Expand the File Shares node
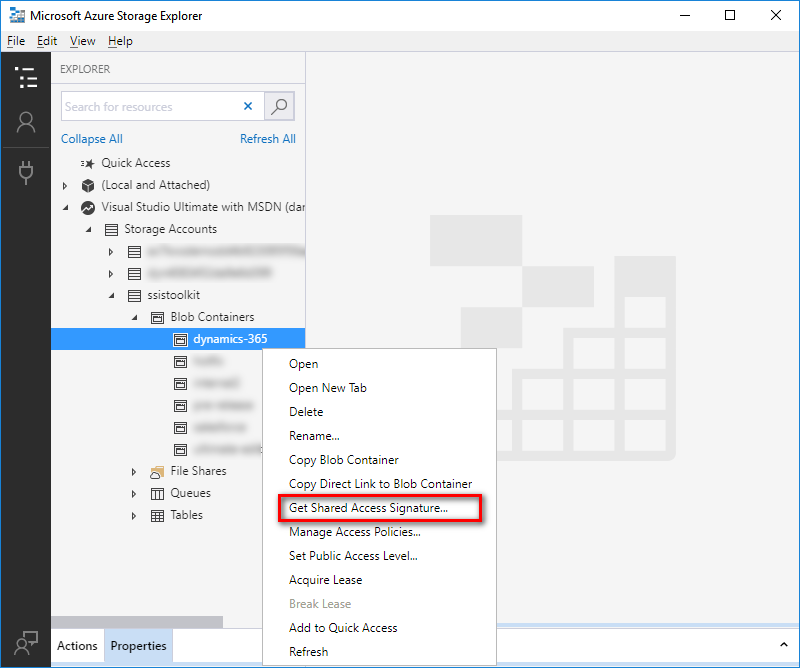Image resolution: width=800 pixels, height=668 pixels. coord(133,470)
